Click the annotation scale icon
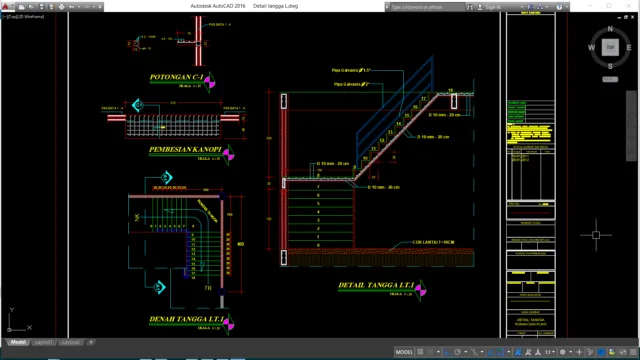This screenshot has height=360, width=640. point(538,352)
